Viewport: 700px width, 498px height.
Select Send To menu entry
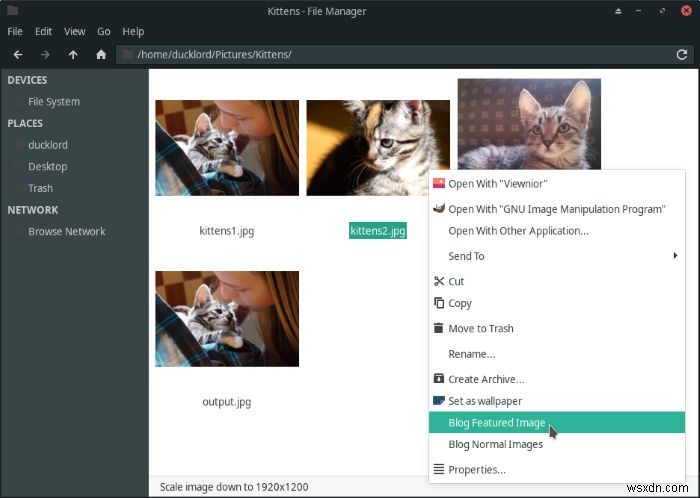pyautogui.click(x=557, y=256)
